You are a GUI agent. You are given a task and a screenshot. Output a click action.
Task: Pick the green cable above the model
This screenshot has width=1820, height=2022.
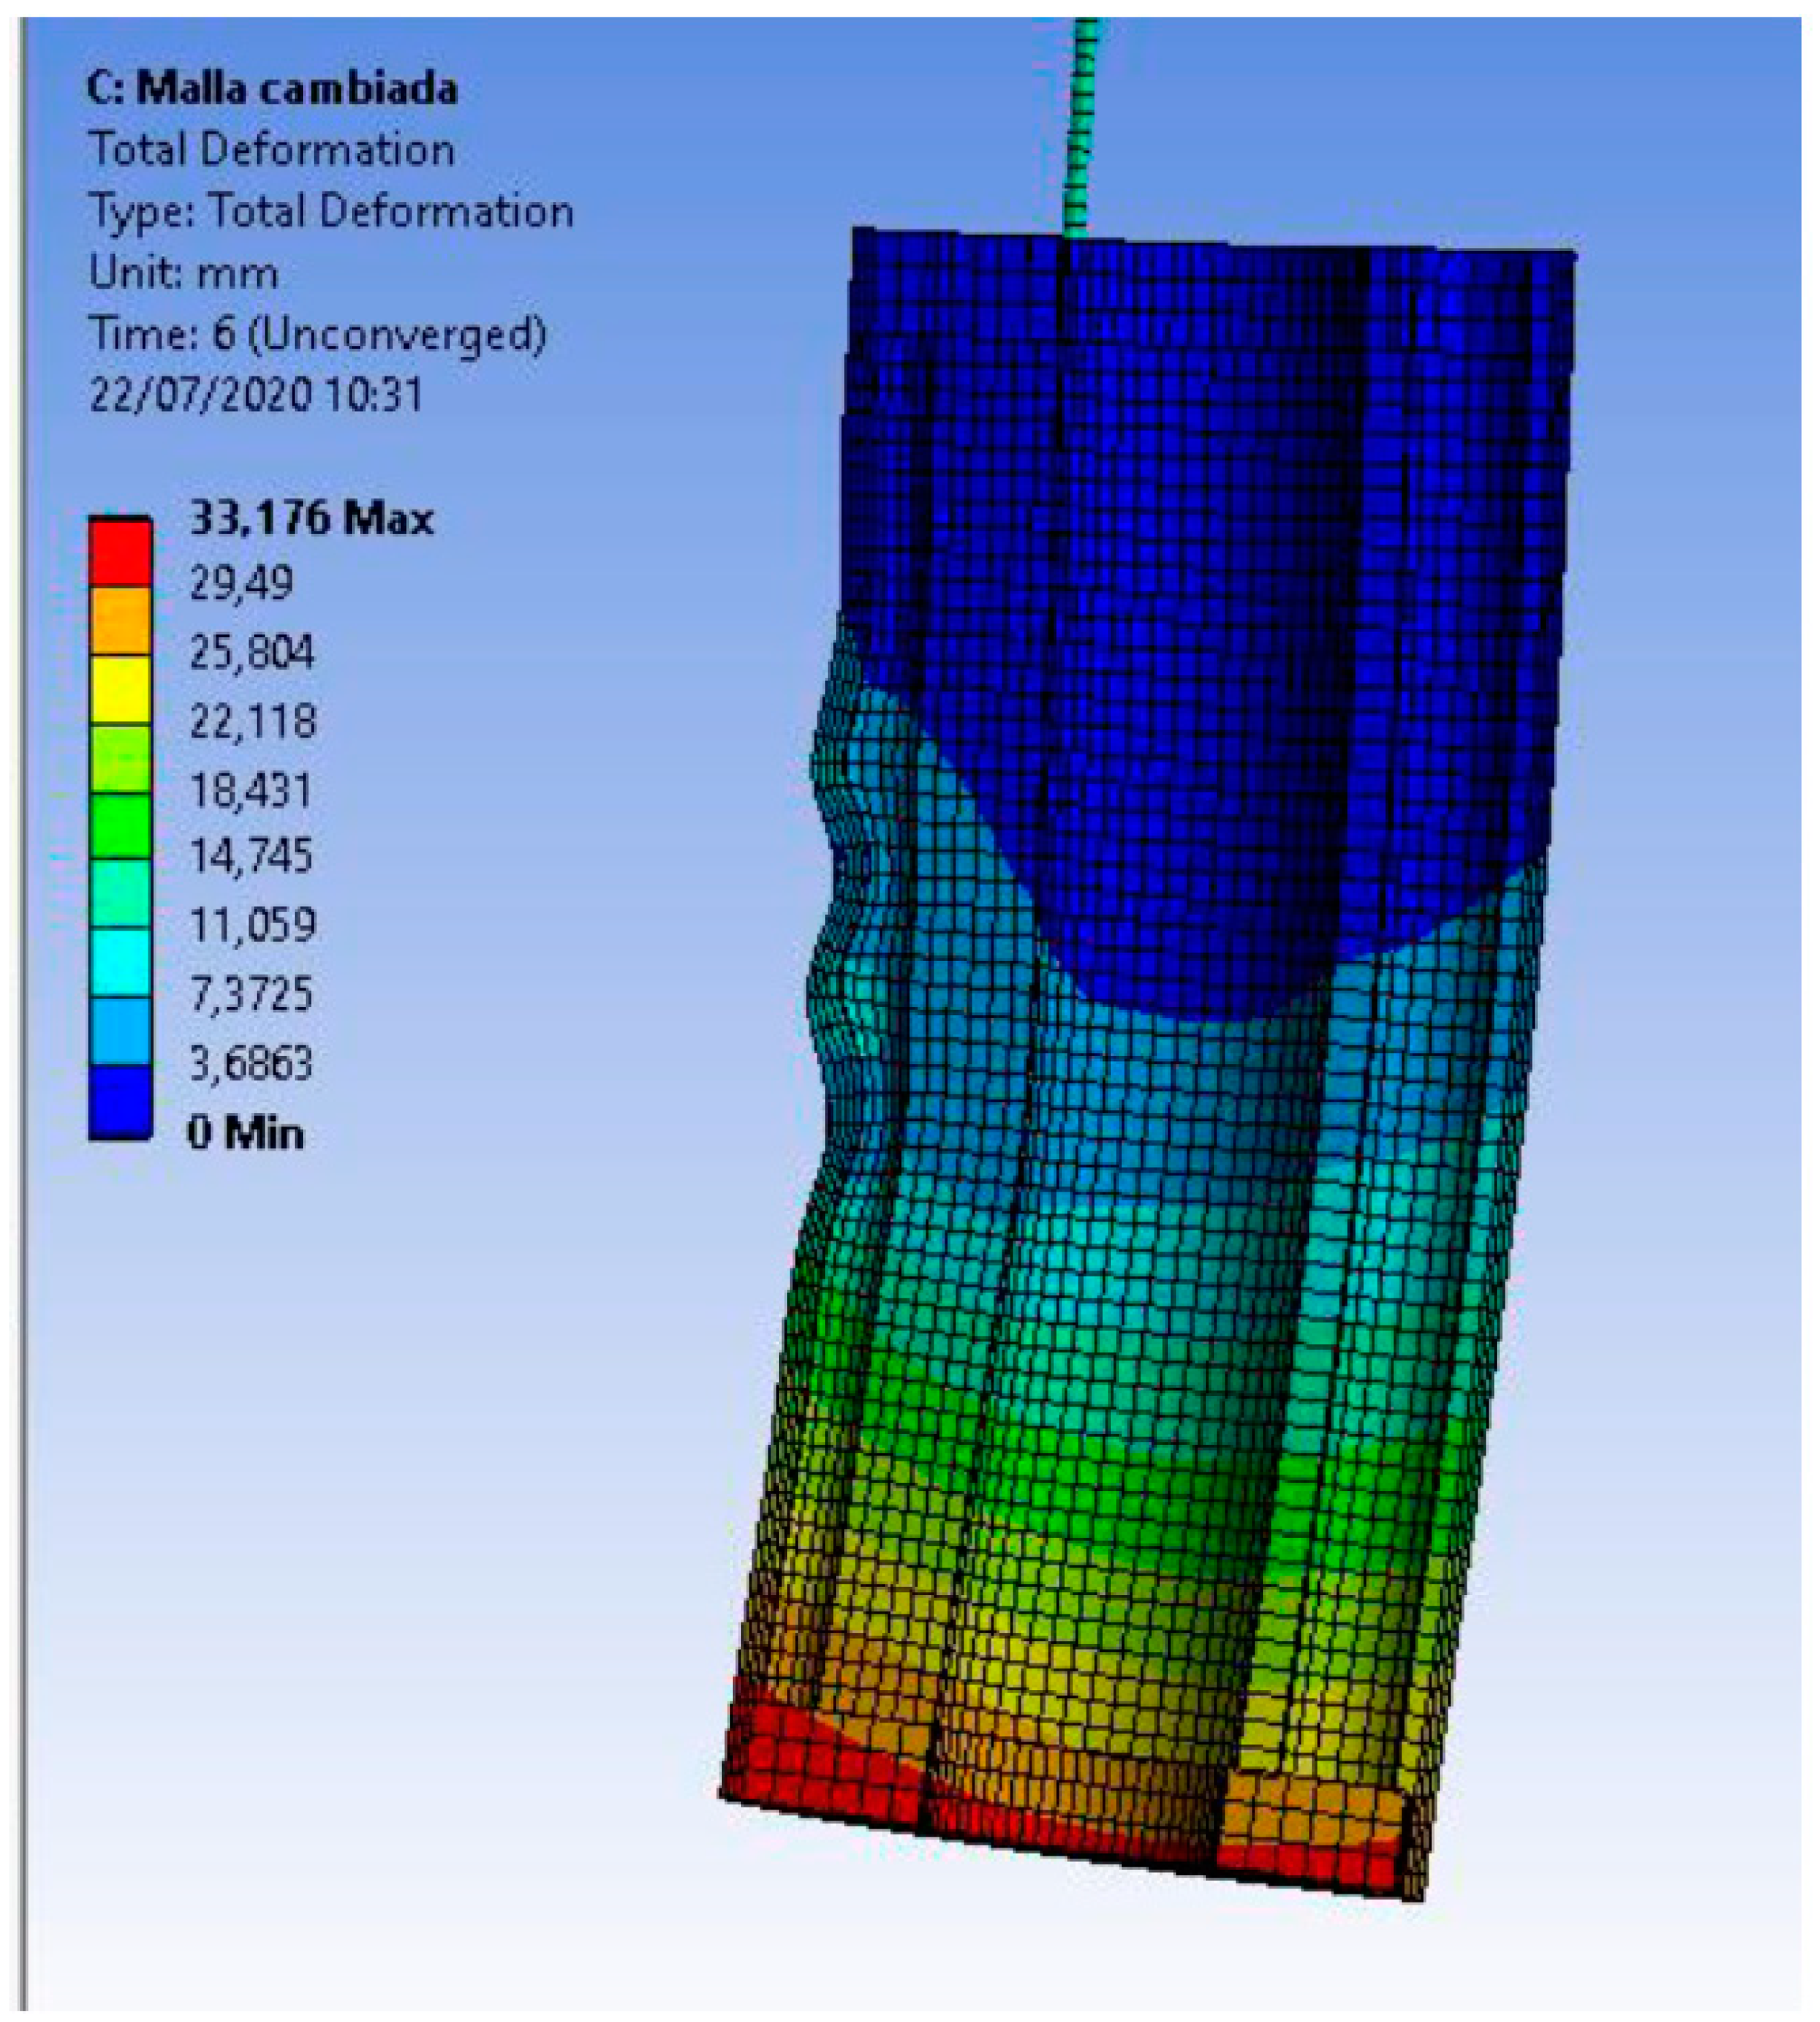(1082, 130)
